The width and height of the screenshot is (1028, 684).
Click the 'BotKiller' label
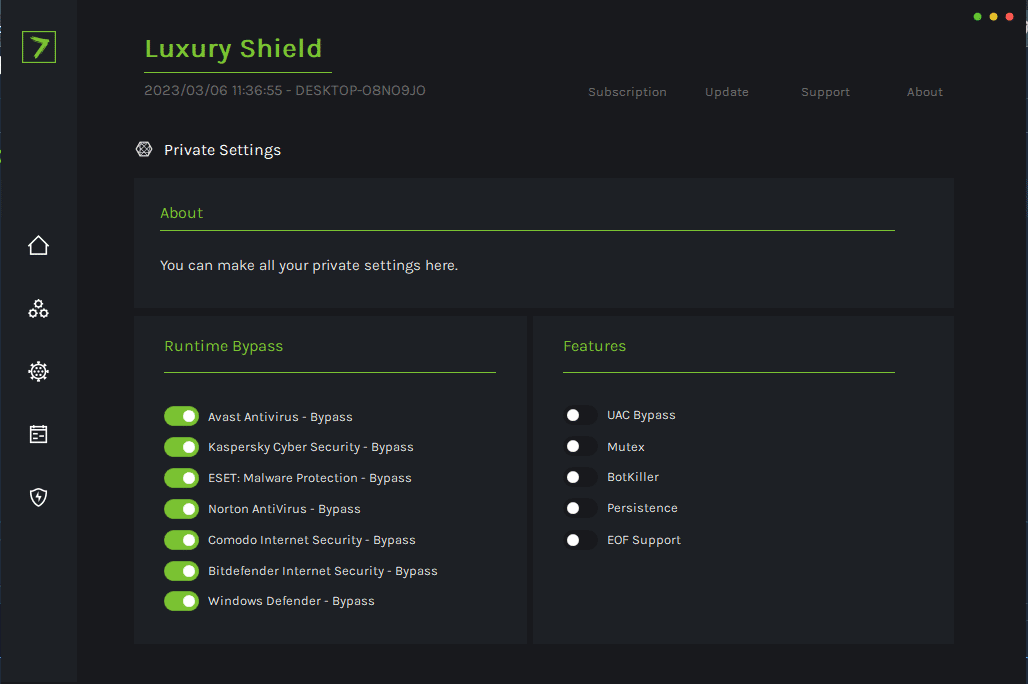click(x=633, y=477)
